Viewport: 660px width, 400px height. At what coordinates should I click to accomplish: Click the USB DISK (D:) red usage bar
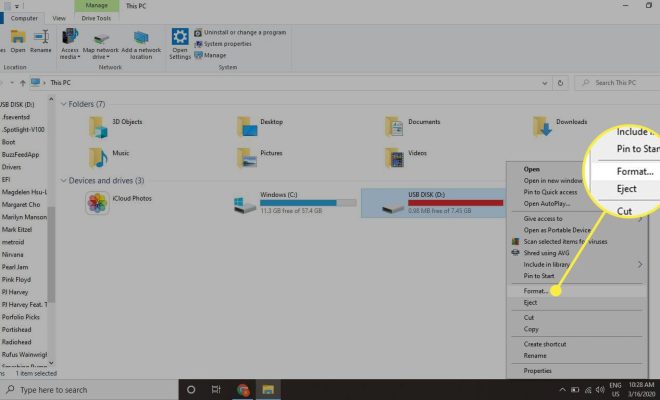pos(455,203)
